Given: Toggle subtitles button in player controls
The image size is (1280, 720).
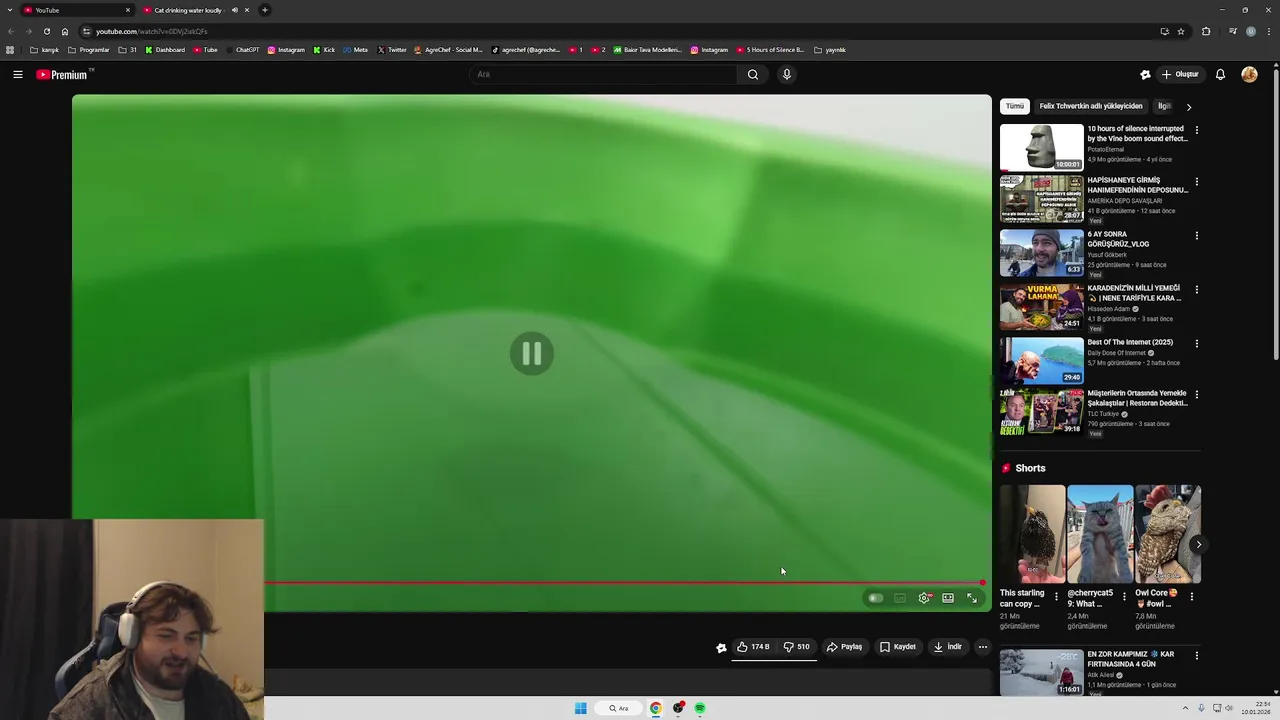Looking at the screenshot, I should 900,598.
